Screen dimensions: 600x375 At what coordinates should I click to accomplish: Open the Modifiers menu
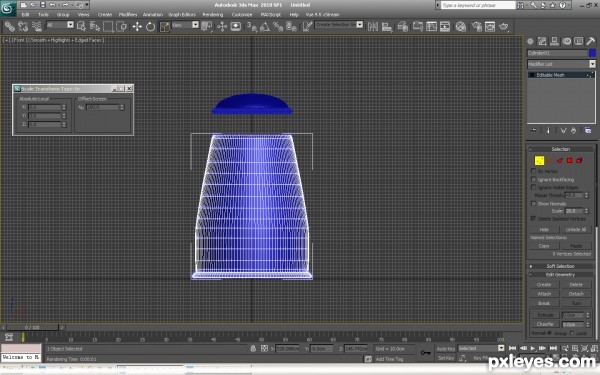click(x=128, y=15)
